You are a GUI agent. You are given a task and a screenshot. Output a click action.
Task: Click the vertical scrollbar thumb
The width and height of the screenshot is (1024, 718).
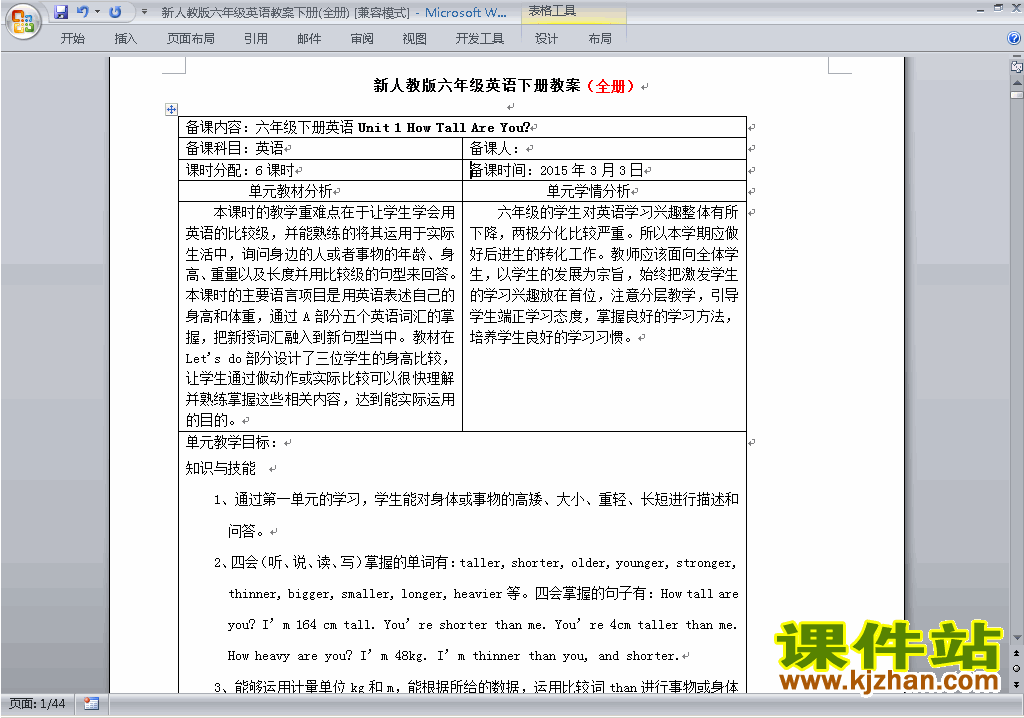click(1017, 95)
